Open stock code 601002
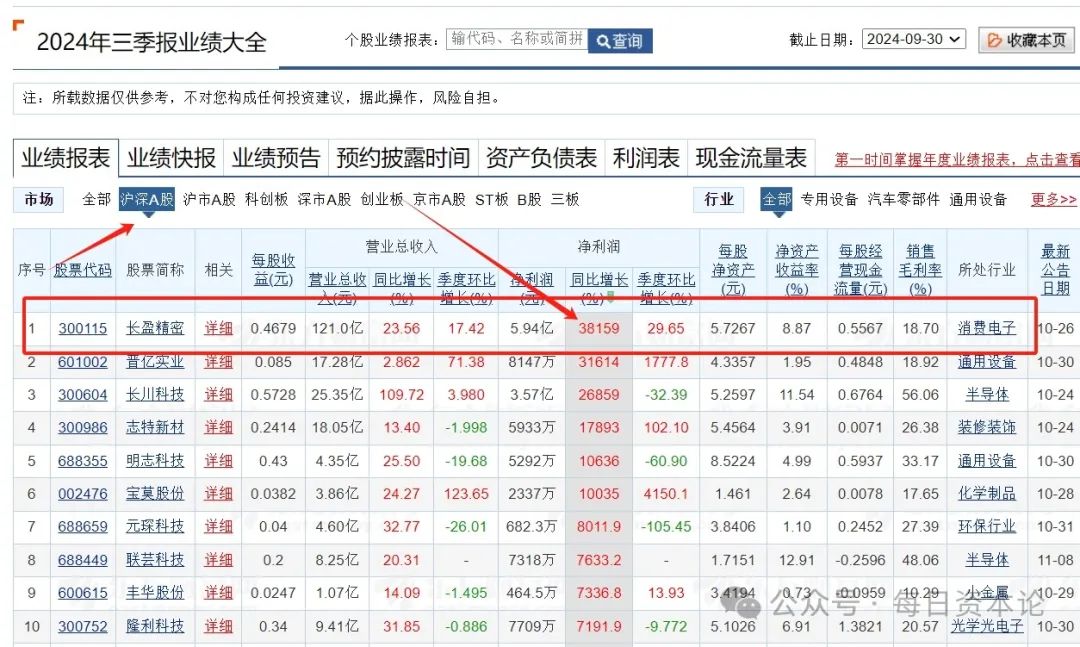This screenshot has height=647, width=1080. click(x=83, y=362)
